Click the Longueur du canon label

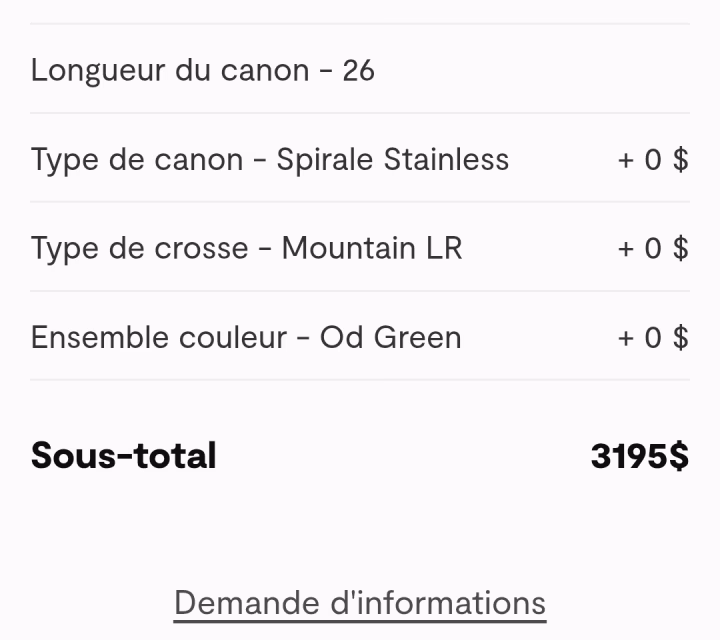click(170, 71)
